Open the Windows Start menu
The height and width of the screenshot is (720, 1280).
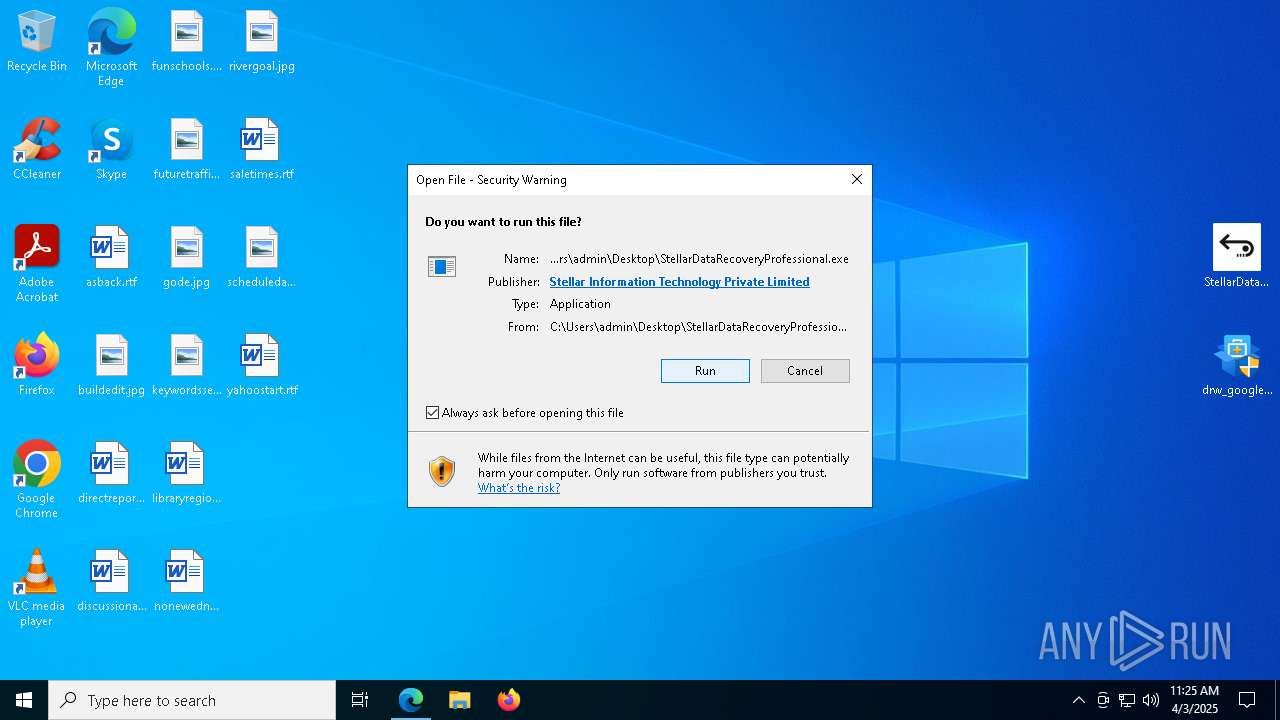point(24,700)
